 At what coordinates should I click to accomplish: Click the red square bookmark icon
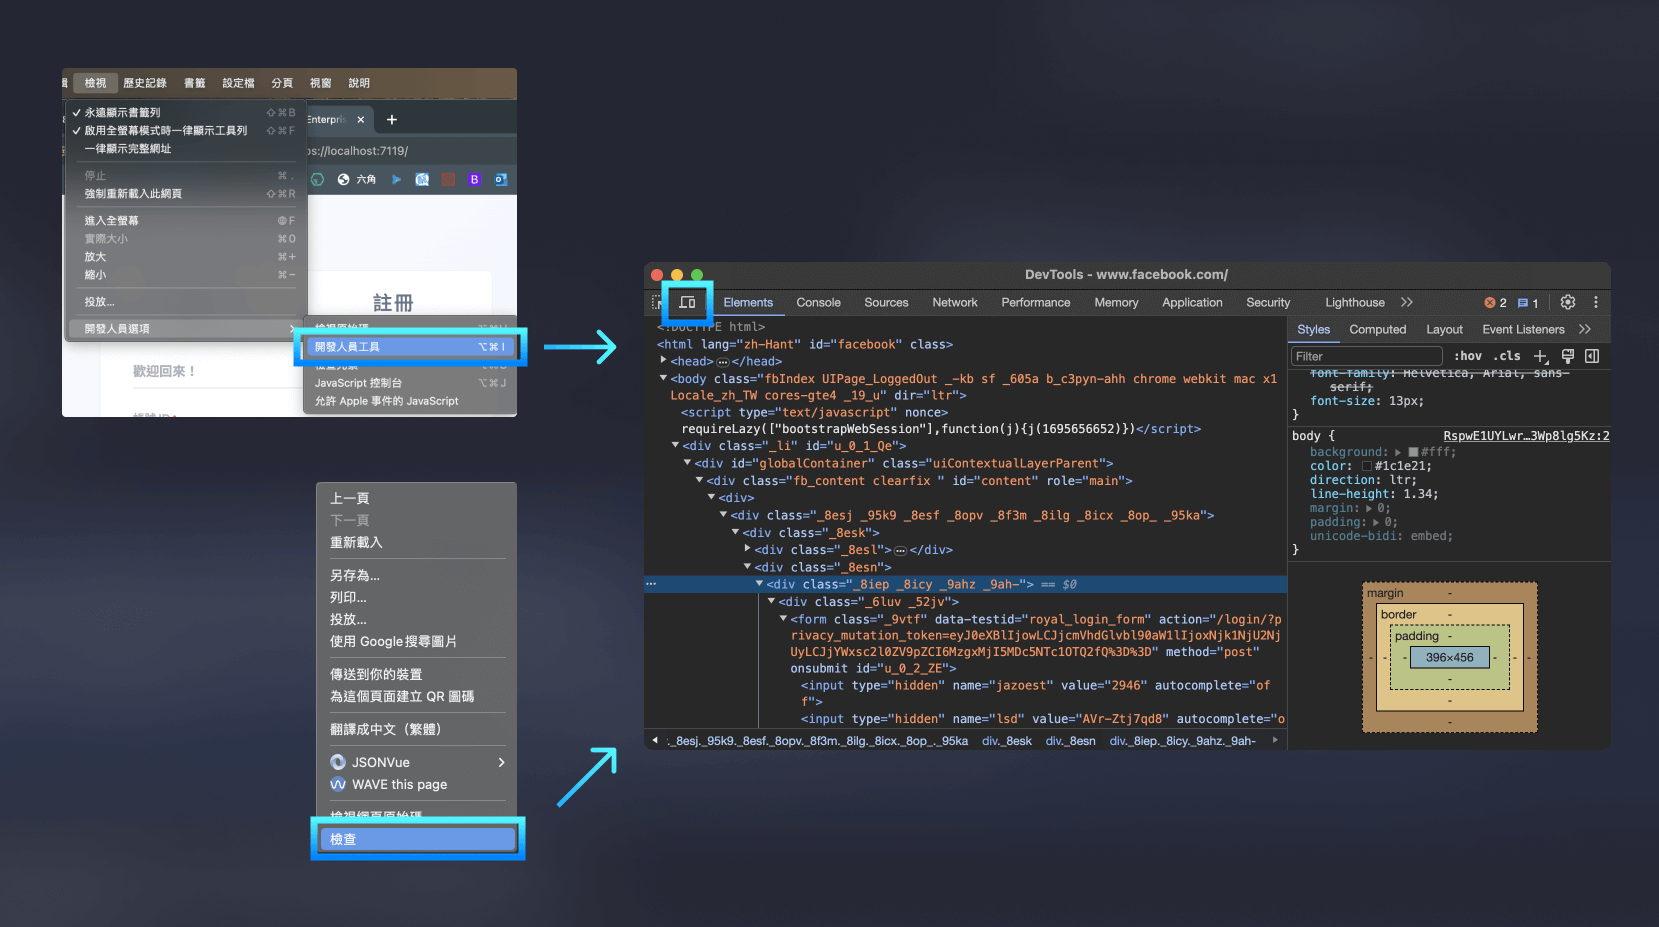(448, 180)
